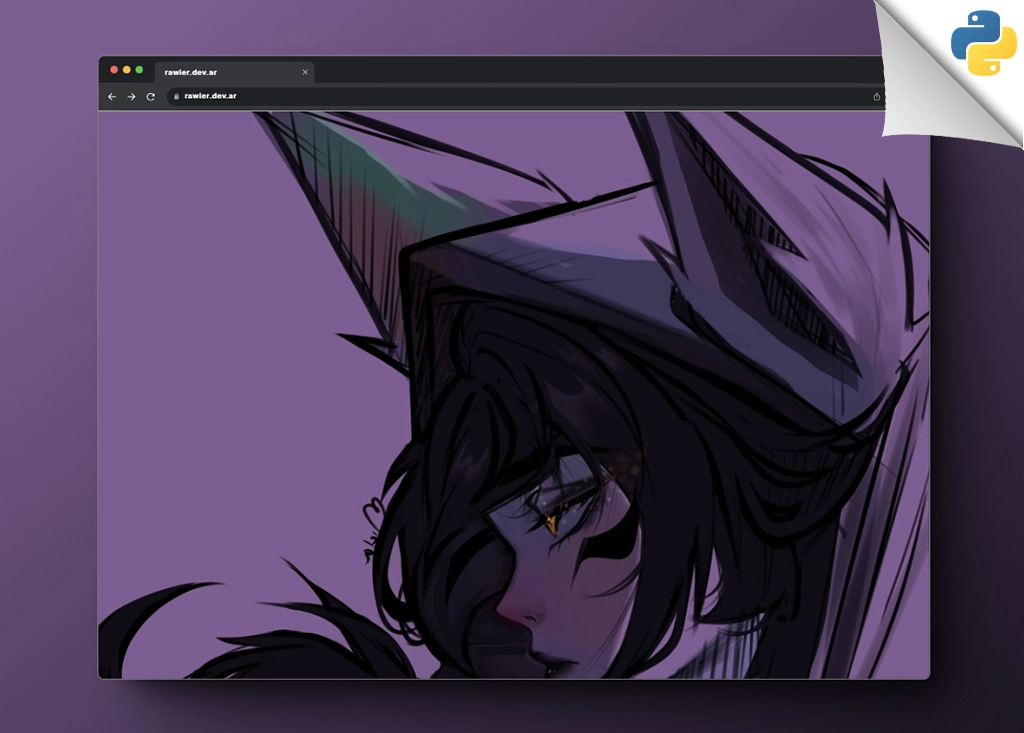1024x733 pixels.
Task: Click the Python logo in the corner
Action: coord(983,43)
